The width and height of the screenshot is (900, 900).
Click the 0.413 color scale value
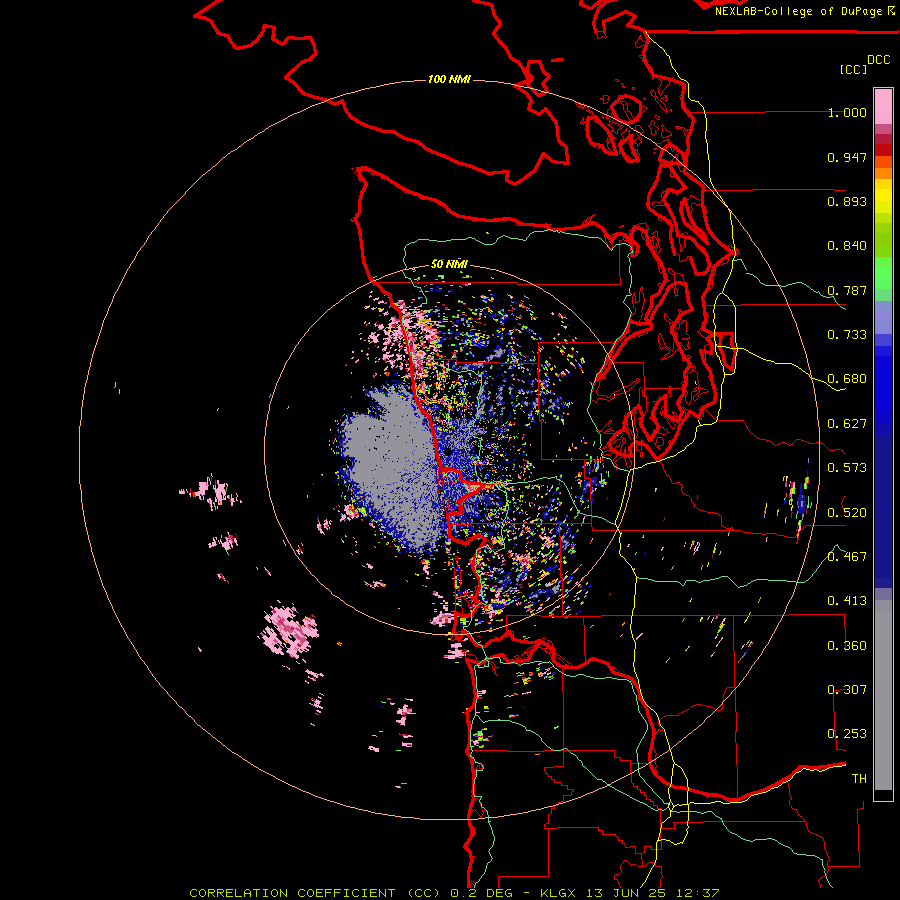click(847, 601)
